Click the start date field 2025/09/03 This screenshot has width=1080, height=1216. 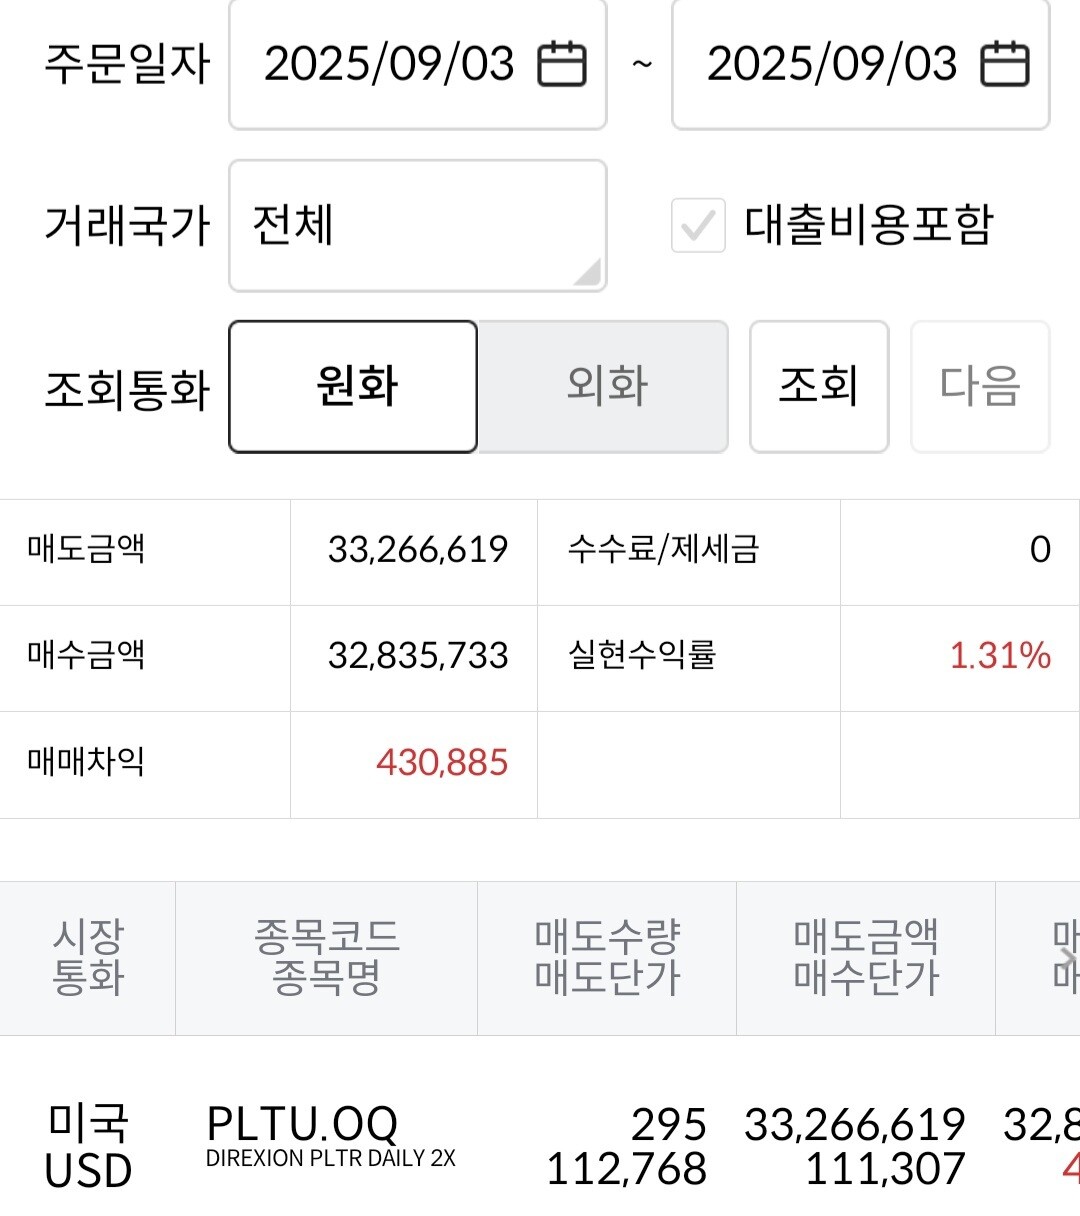pos(418,64)
